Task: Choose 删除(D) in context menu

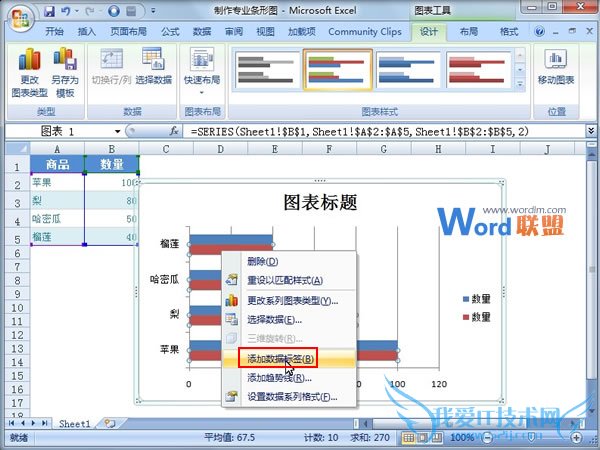Action: [x=289, y=262]
